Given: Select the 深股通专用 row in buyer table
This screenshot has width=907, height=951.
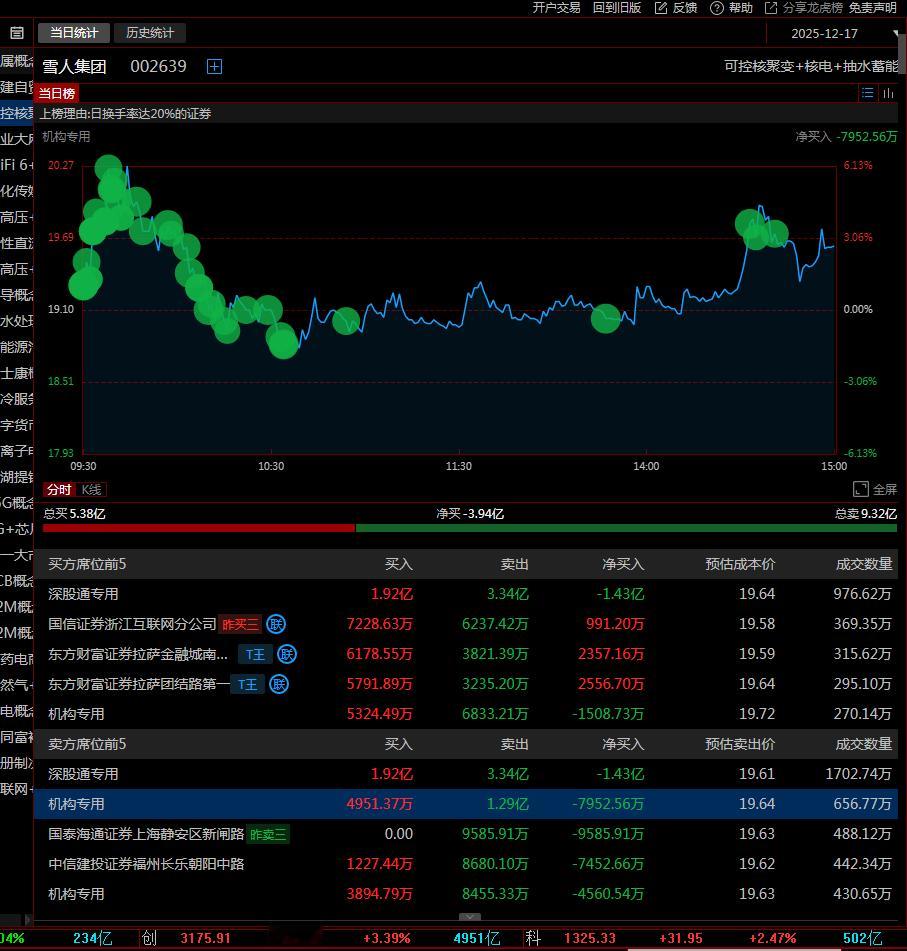Looking at the screenshot, I should point(466,594).
